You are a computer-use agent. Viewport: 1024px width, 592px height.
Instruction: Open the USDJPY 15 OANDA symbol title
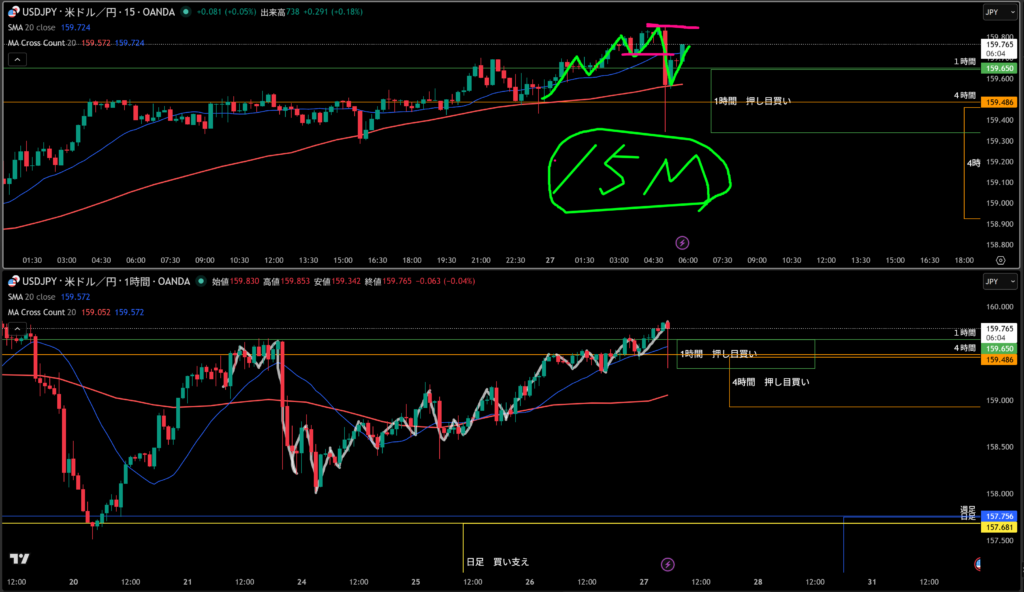tap(100, 12)
